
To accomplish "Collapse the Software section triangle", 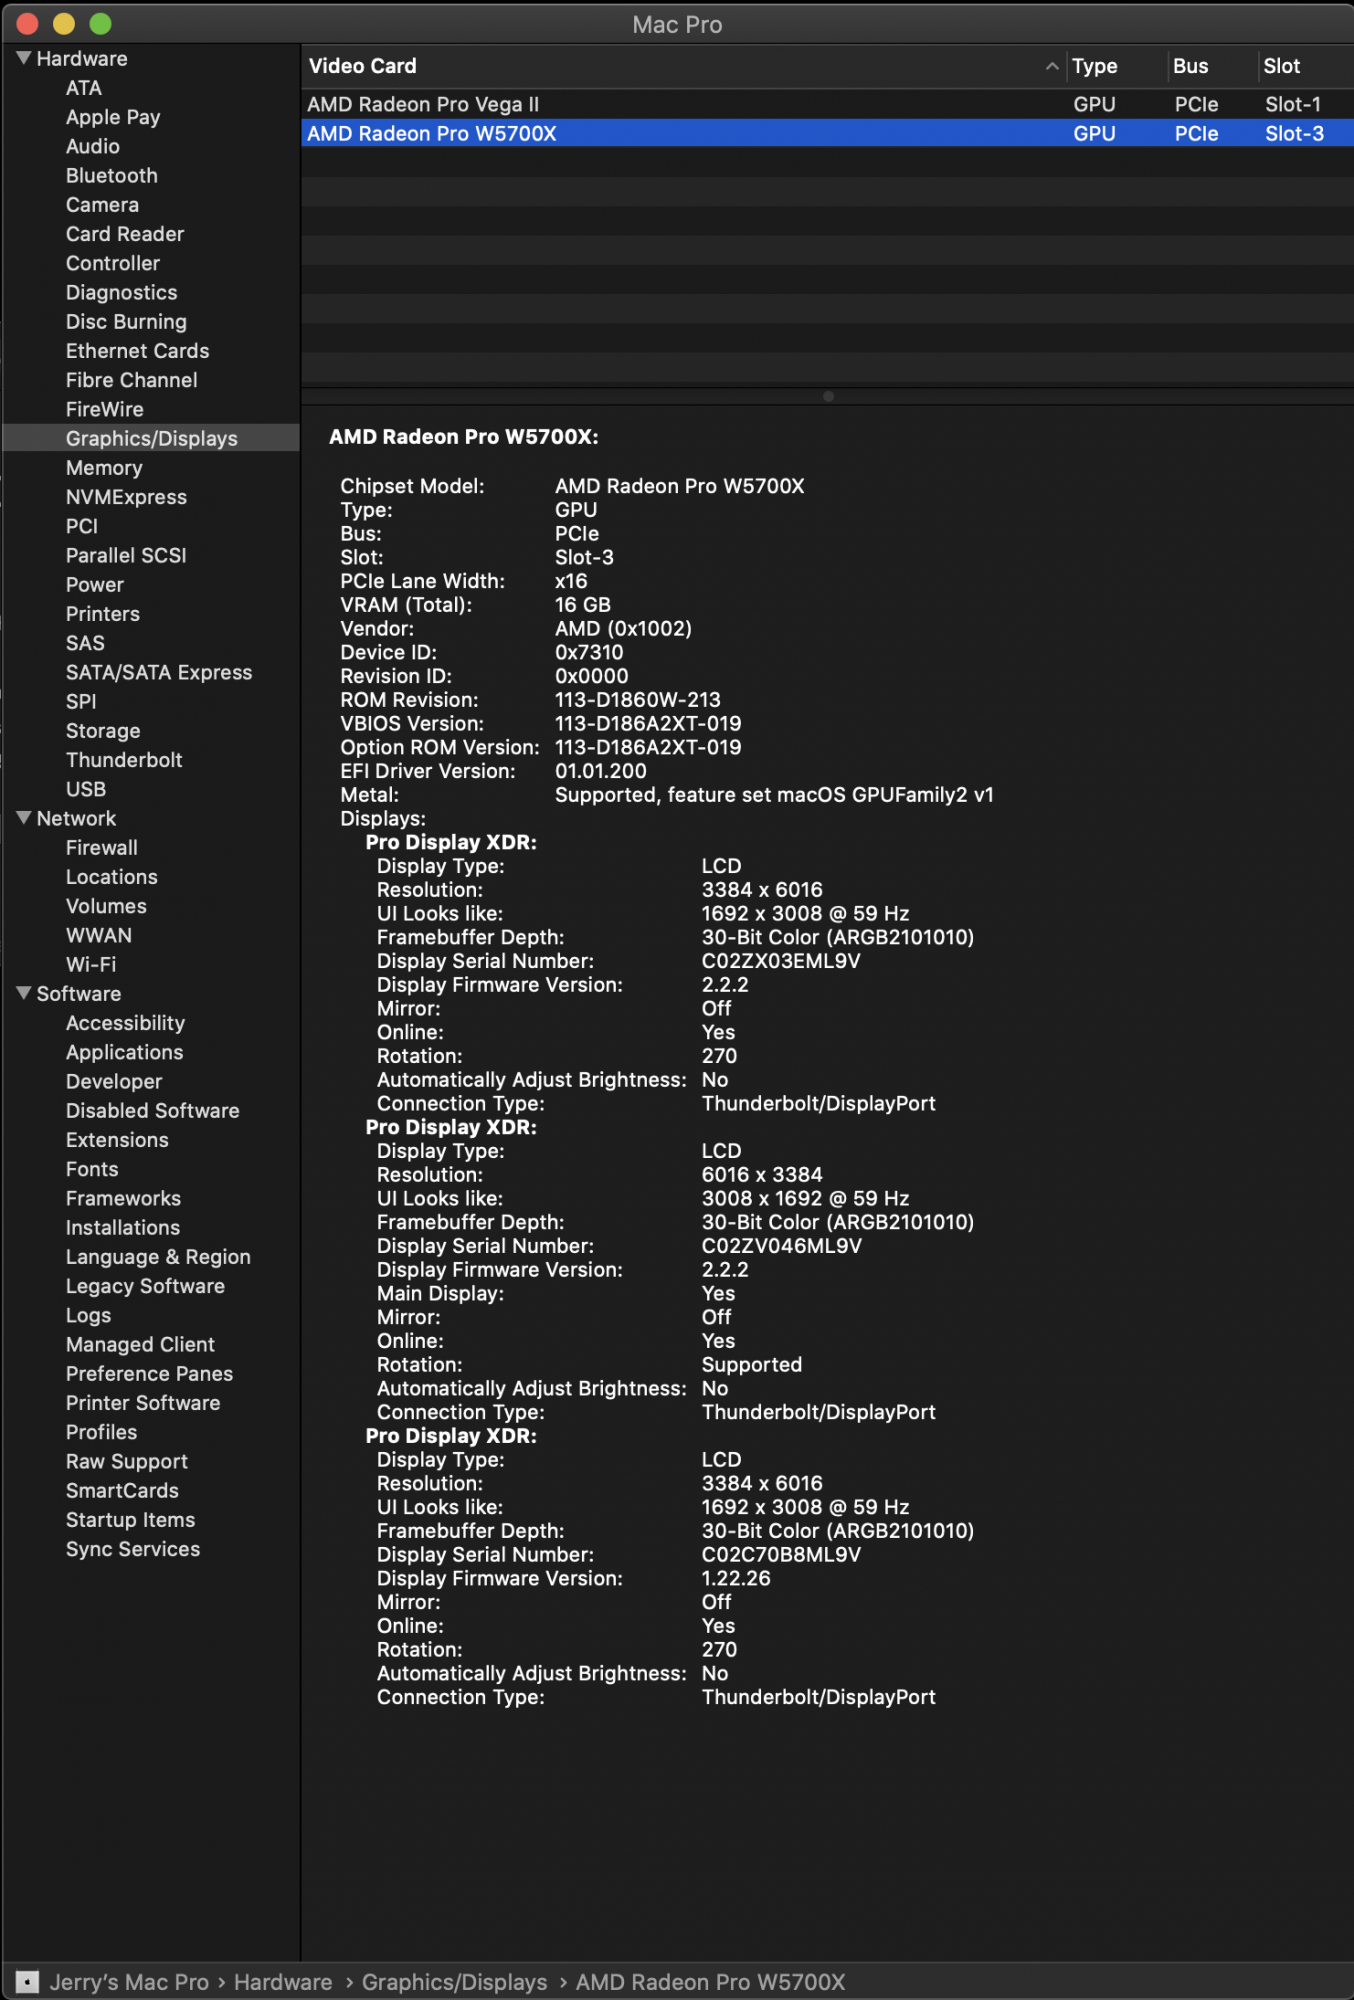I will (24, 993).
